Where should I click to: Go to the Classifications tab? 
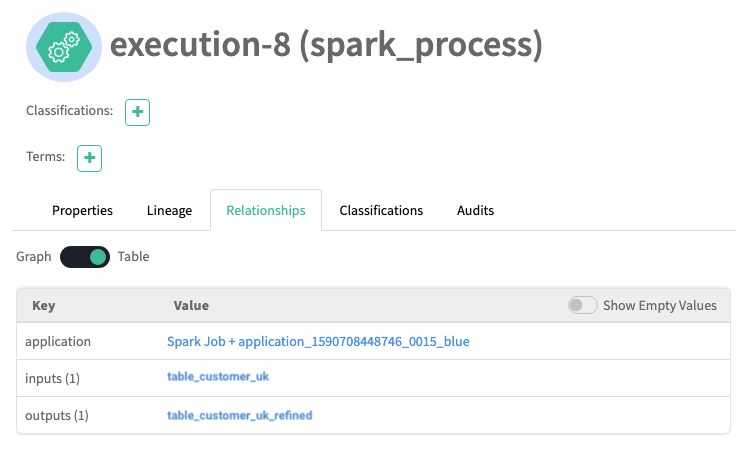(x=381, y=211)
